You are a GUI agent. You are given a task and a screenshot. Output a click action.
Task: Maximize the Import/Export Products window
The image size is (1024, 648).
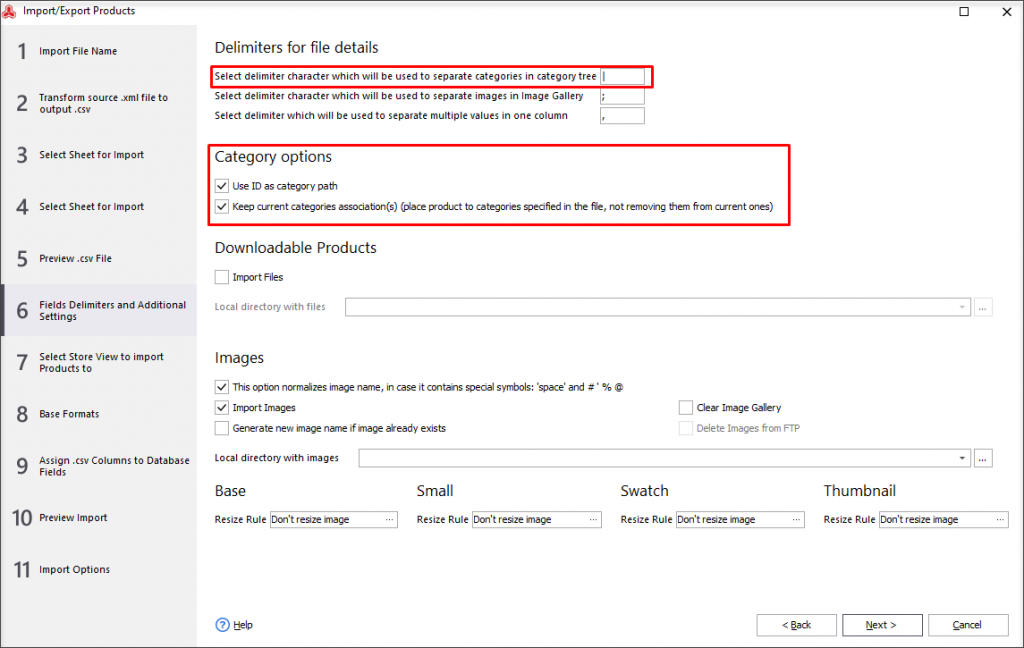click(x=964, y=11)
